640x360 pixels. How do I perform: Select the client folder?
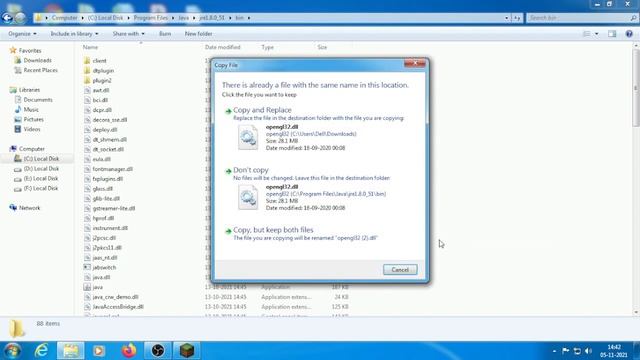(99, 61)
